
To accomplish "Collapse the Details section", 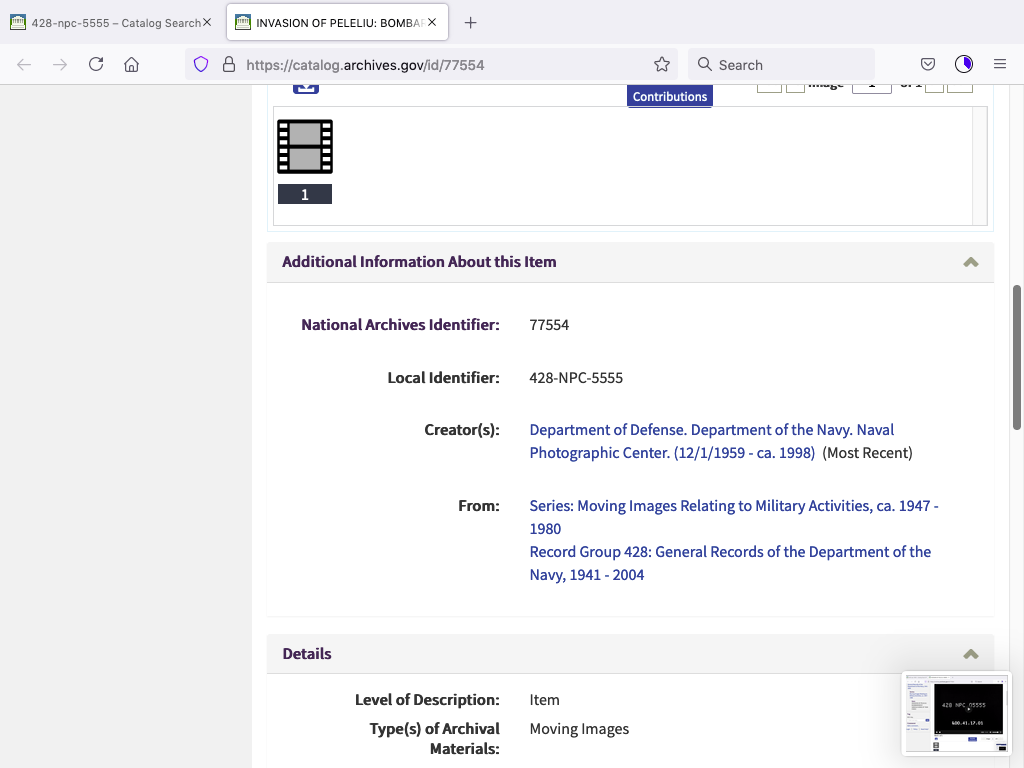I will pos(969,654).
